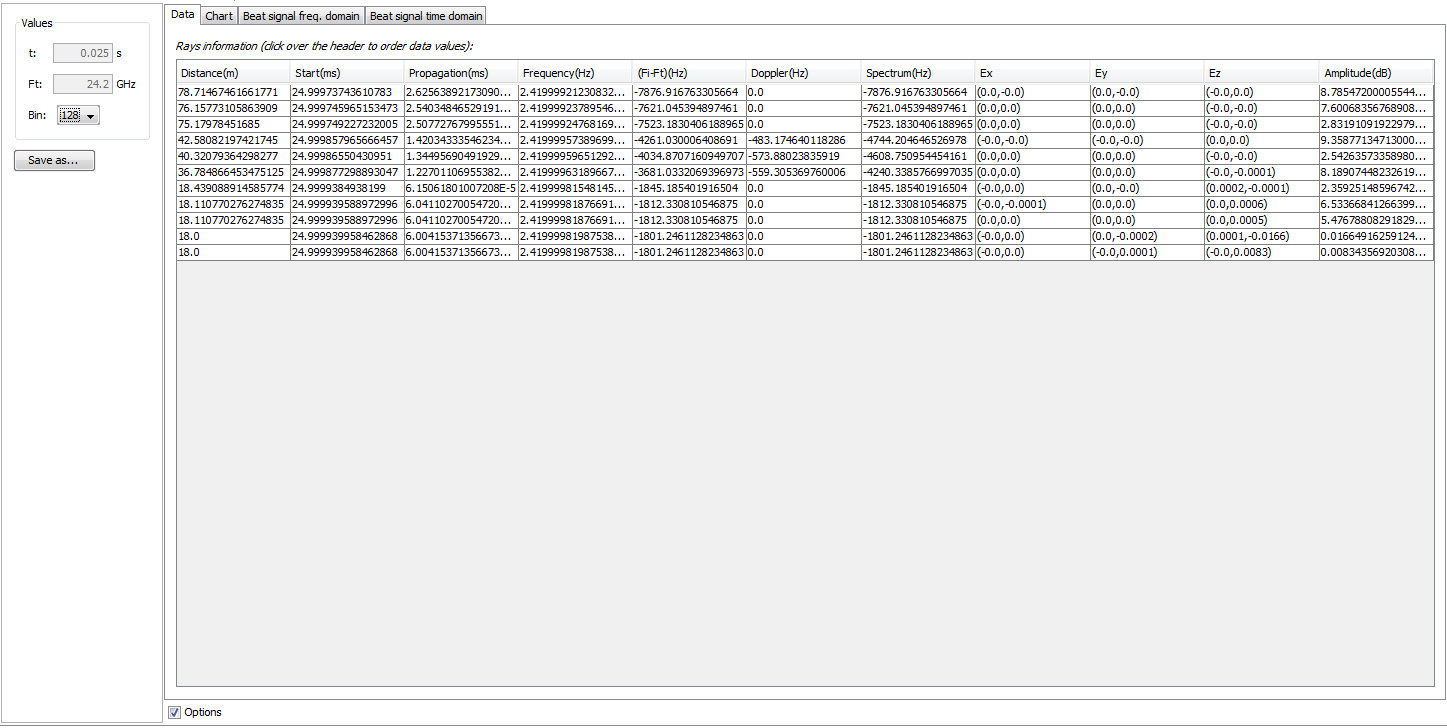Select the row with distance 42.58082197421745

tap(233, 140)
